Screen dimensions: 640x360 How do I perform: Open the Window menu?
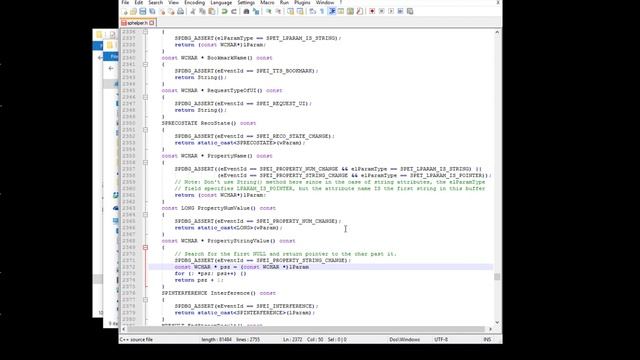coord(325,2)
